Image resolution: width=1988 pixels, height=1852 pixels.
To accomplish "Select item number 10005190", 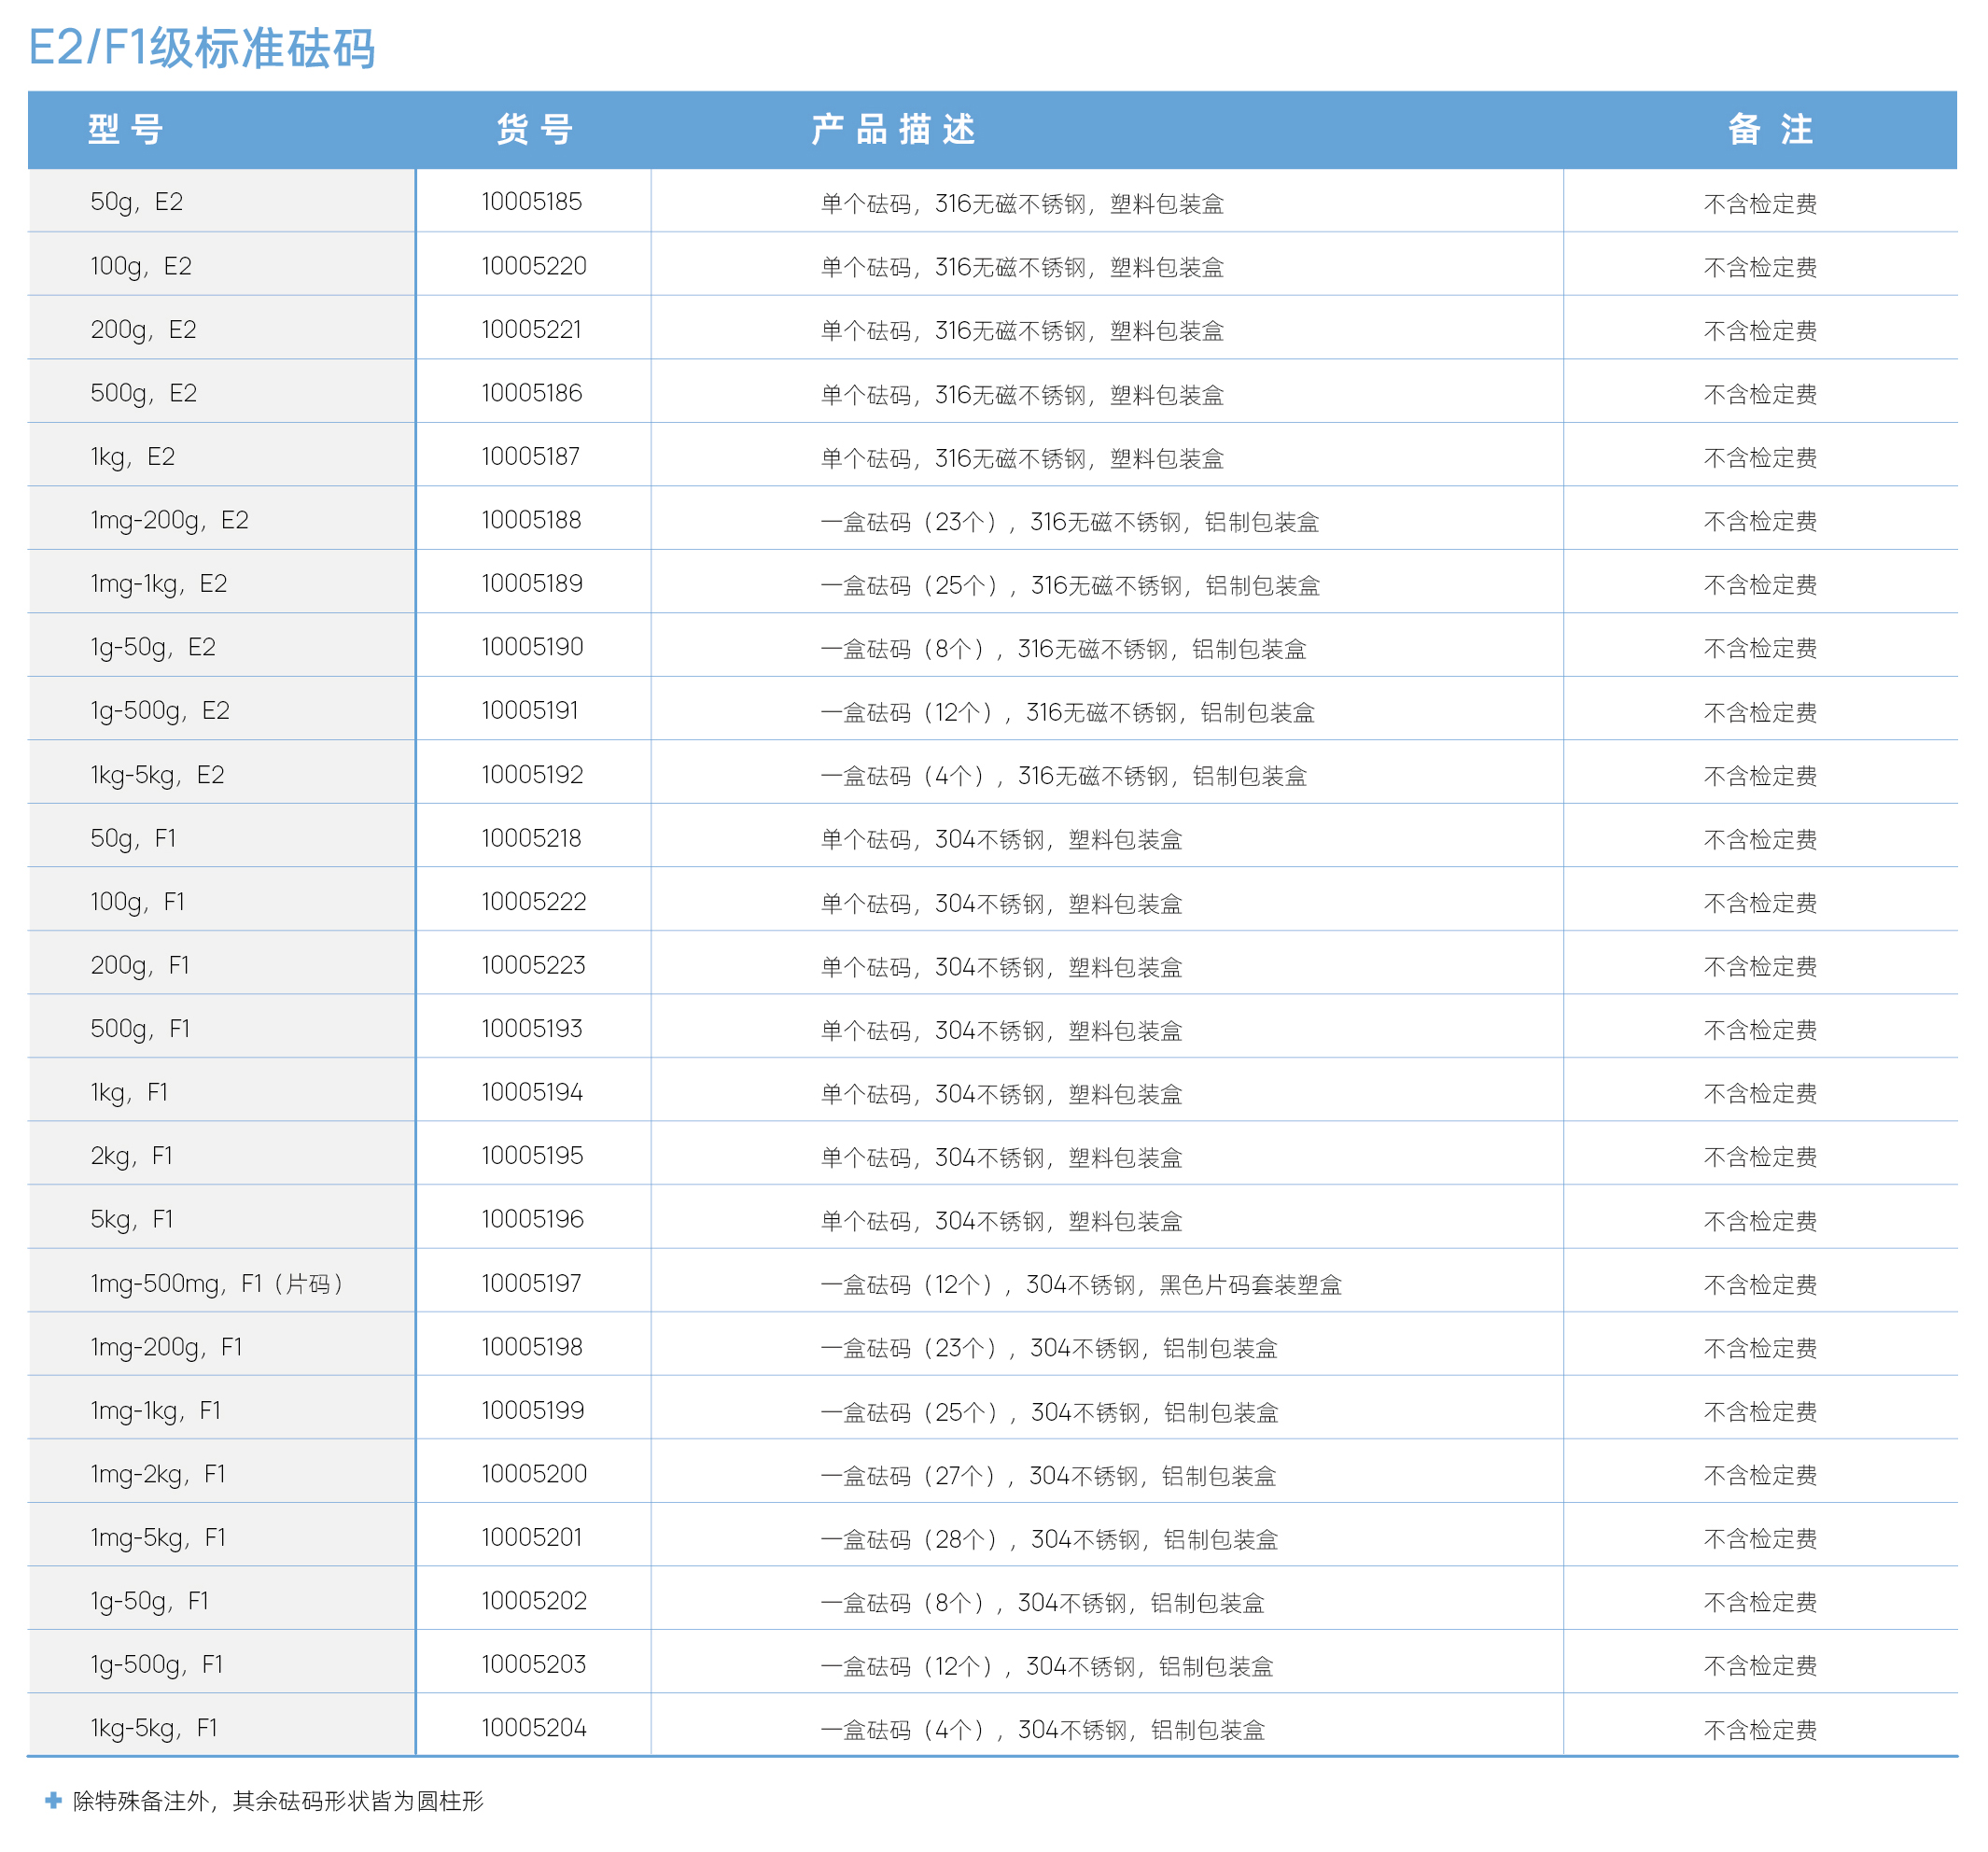I will pyautogui.click(x=532, y=647).
